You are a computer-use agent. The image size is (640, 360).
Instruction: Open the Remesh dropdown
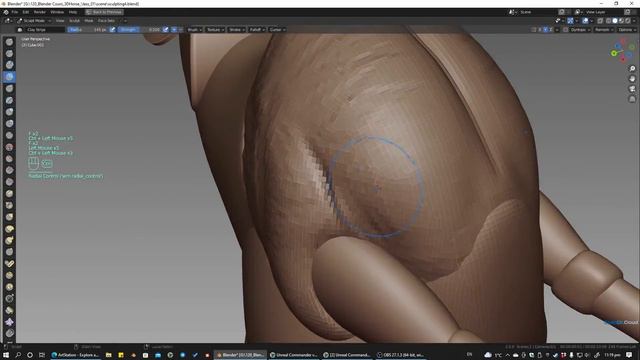pyautogui.click(x=604, y=29)
